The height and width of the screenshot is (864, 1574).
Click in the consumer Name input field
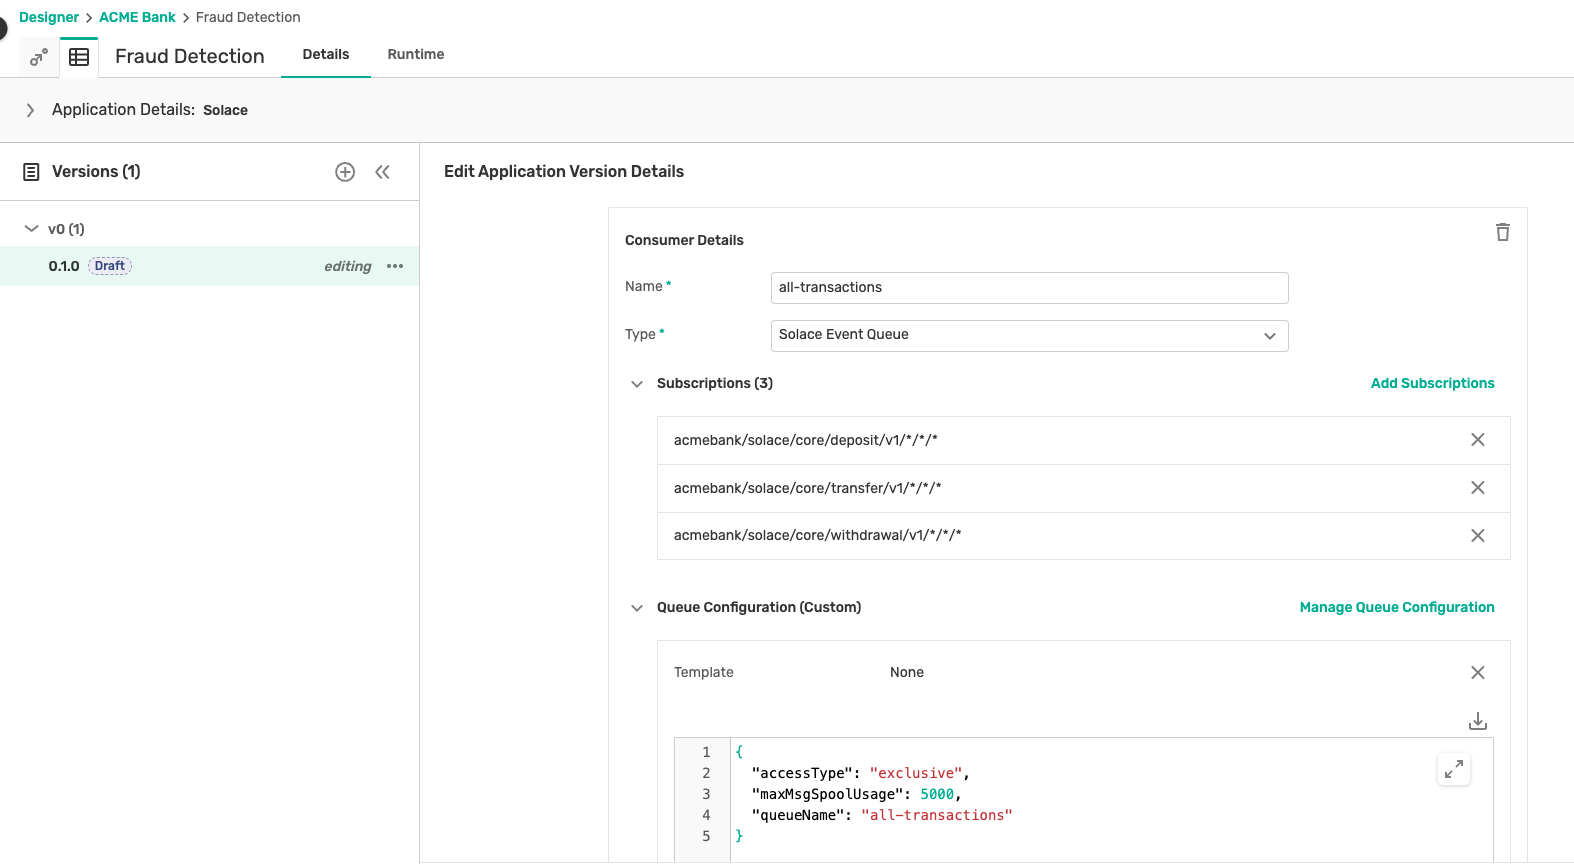pyautogui.click(x=1029, y=288)
